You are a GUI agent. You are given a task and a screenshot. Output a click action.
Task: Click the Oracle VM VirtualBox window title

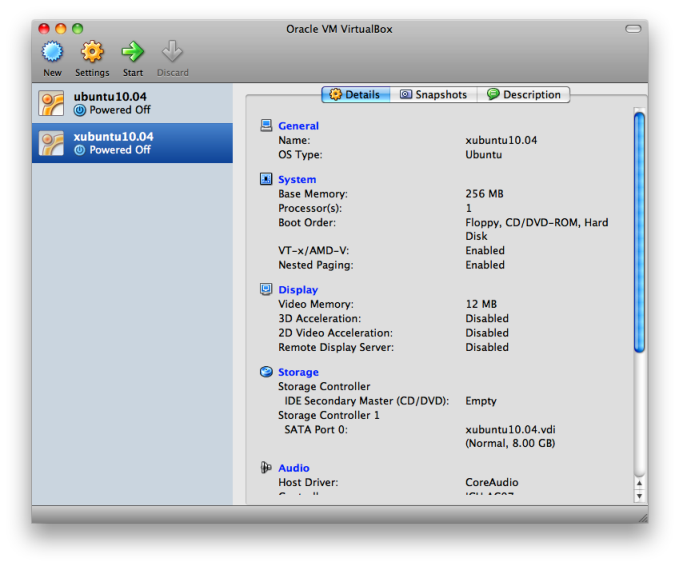click(x=339, y=29)
